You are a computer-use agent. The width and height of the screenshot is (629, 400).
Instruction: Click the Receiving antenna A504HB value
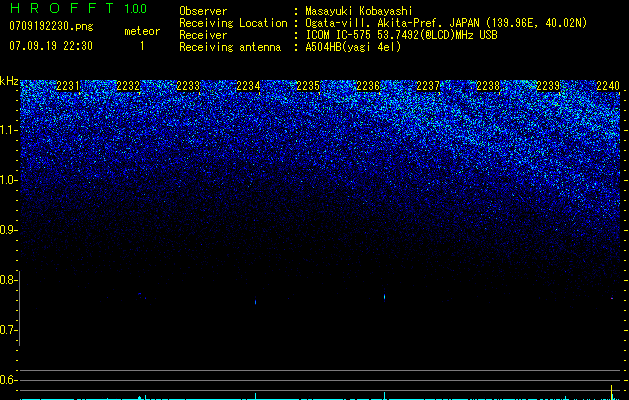(353, 47)
